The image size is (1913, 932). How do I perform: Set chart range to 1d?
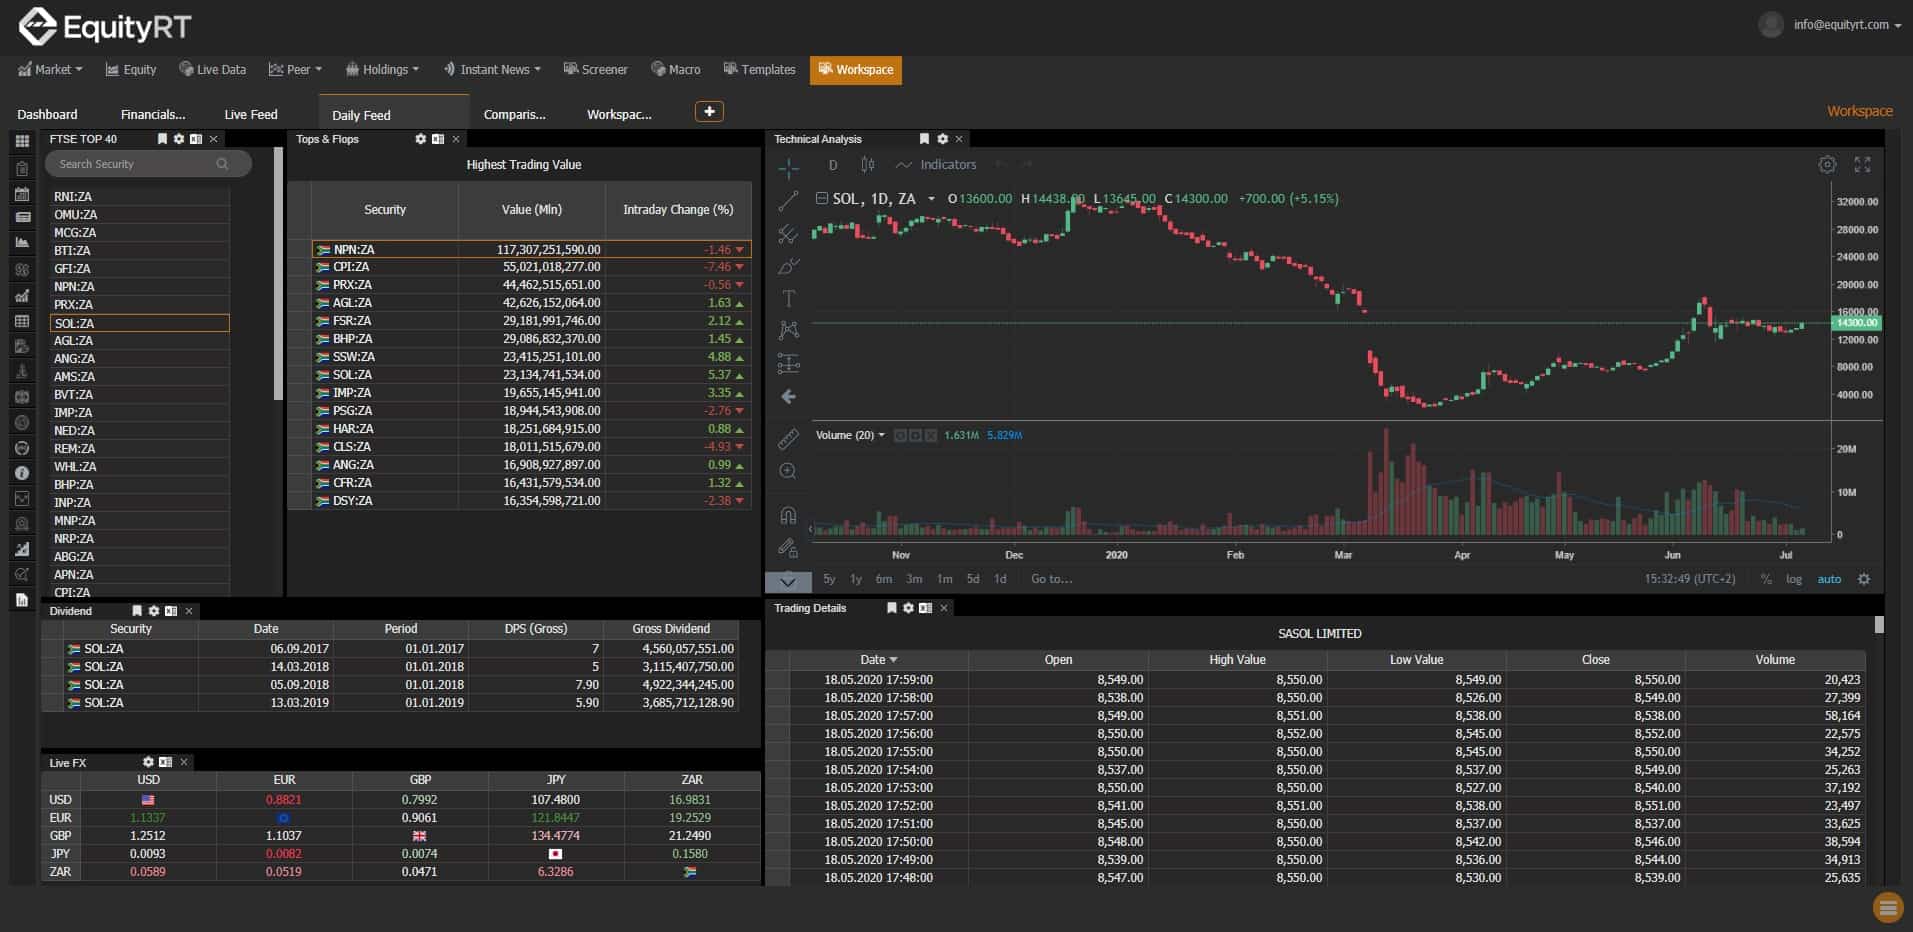1000,579
